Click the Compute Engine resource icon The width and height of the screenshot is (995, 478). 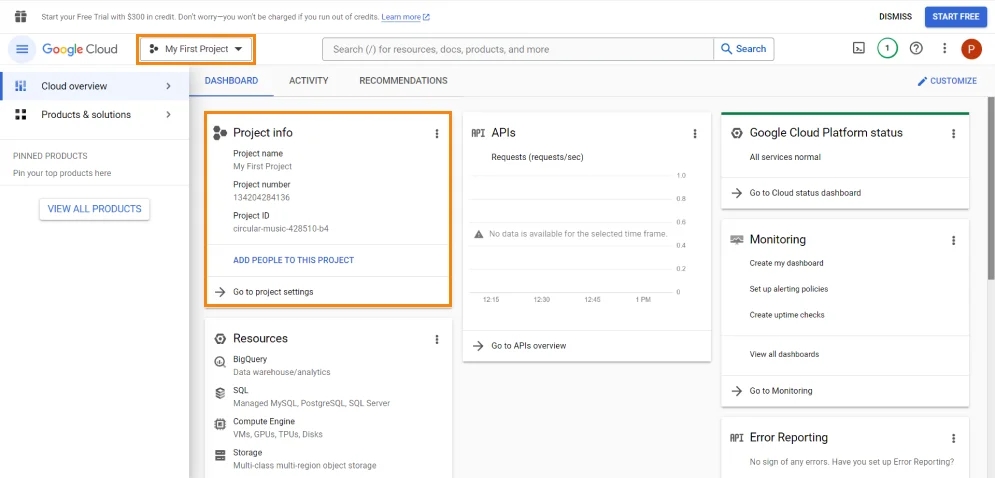[x=220, y=424]
